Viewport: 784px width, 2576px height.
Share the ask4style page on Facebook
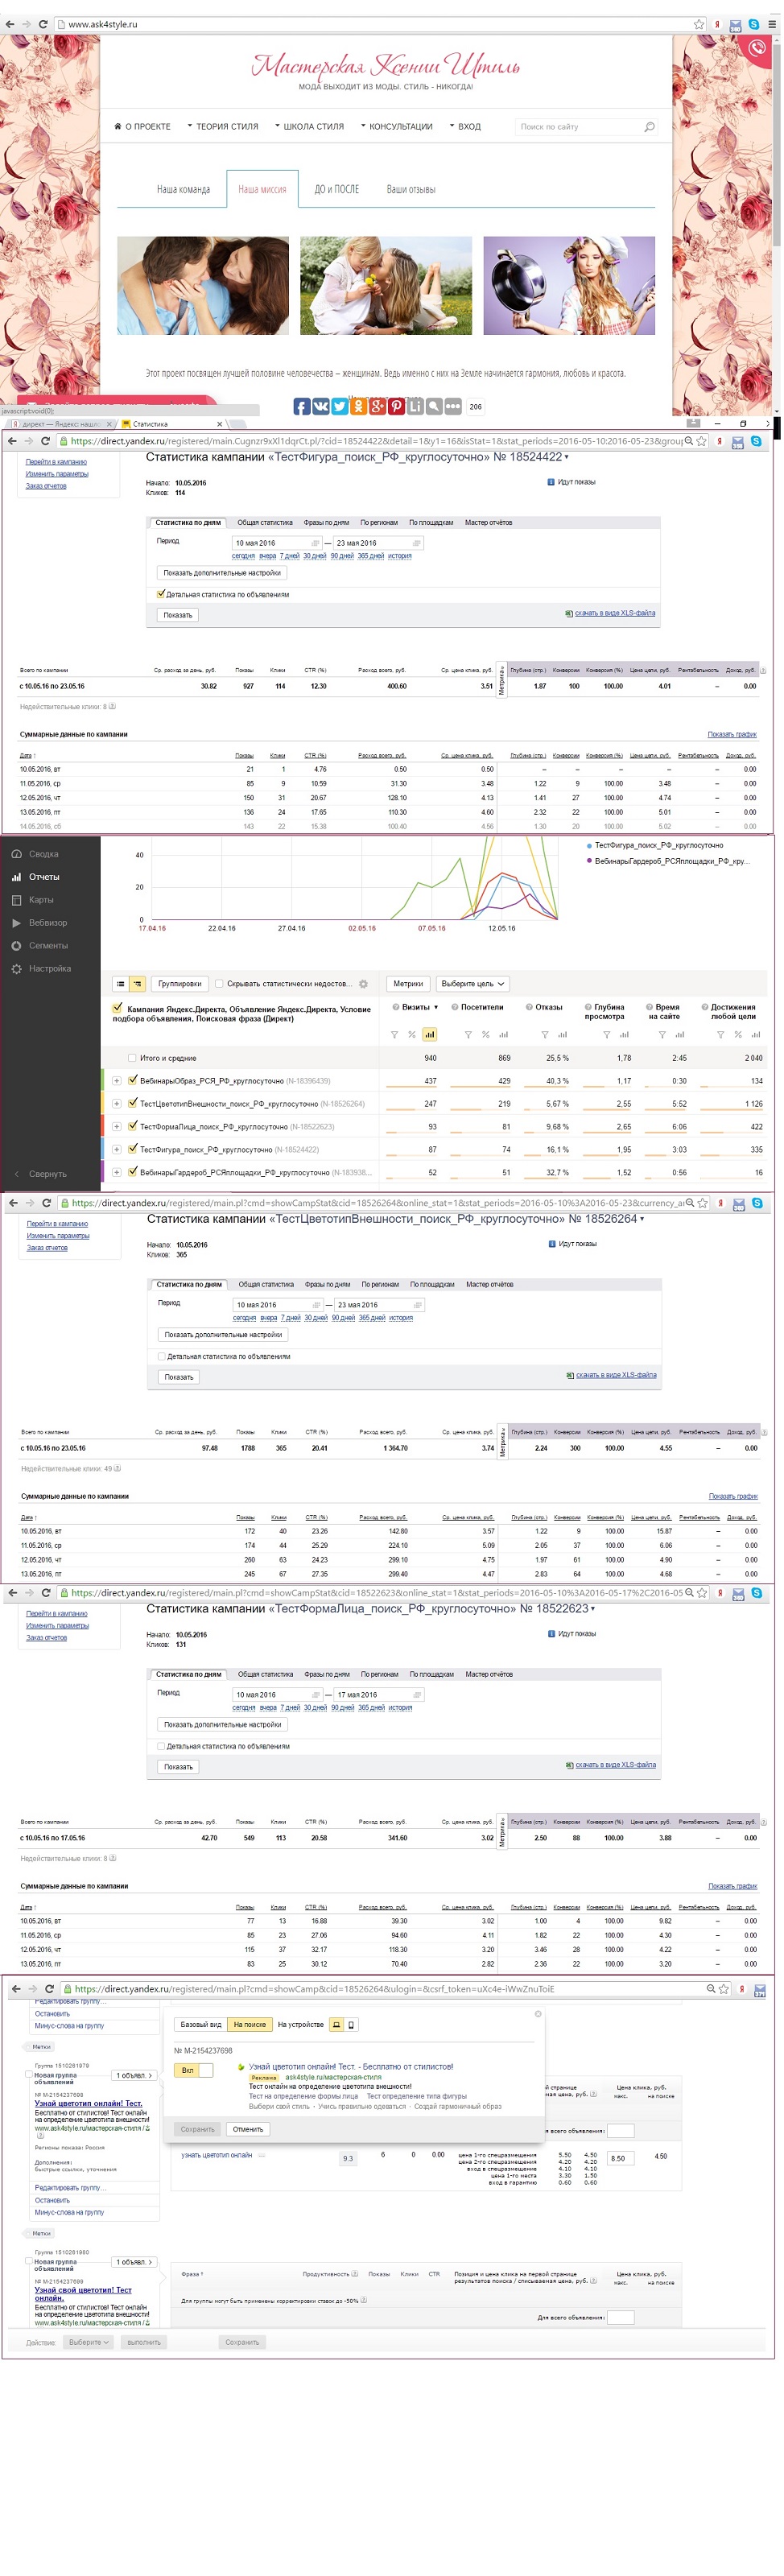(x=301, y=407)
